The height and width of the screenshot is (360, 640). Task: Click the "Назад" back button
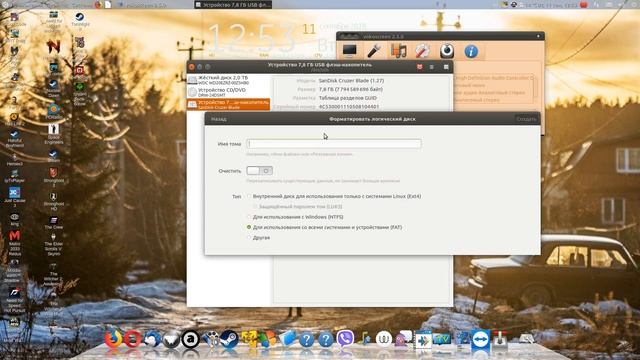point(219,119)
